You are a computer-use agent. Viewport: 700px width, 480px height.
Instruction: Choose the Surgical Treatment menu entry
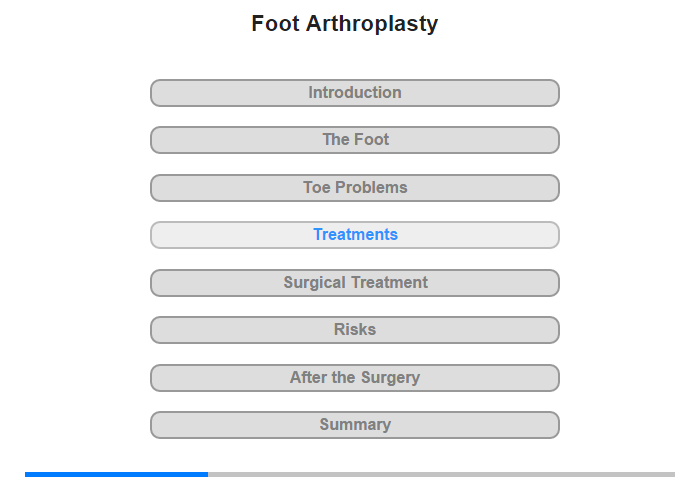[355, 283]
